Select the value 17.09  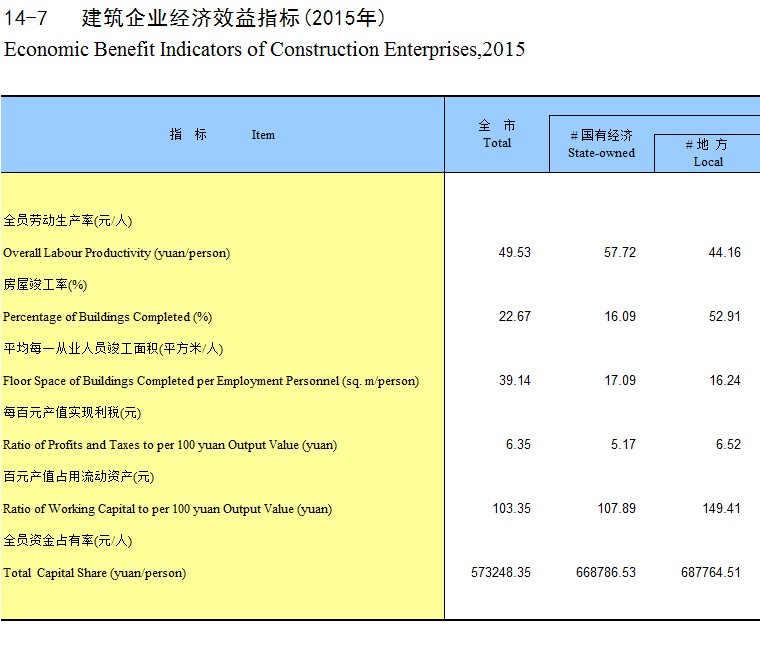[x=620, y=381]
